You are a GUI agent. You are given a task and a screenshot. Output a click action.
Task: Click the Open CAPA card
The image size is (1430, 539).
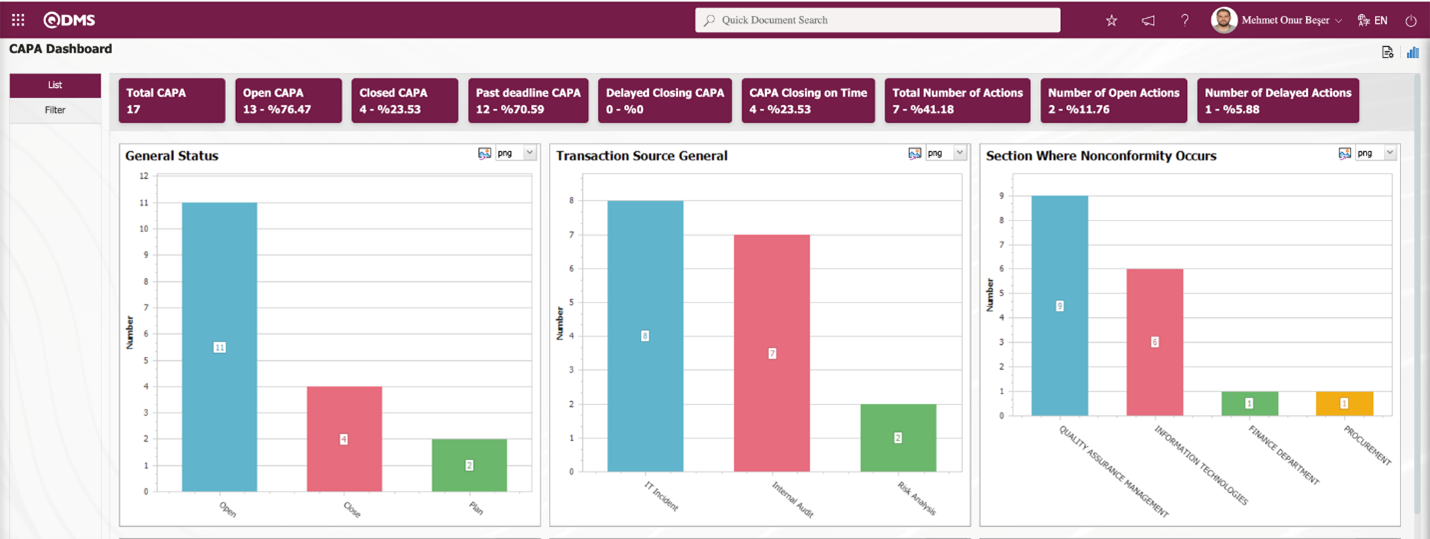[x=288, y=101]
